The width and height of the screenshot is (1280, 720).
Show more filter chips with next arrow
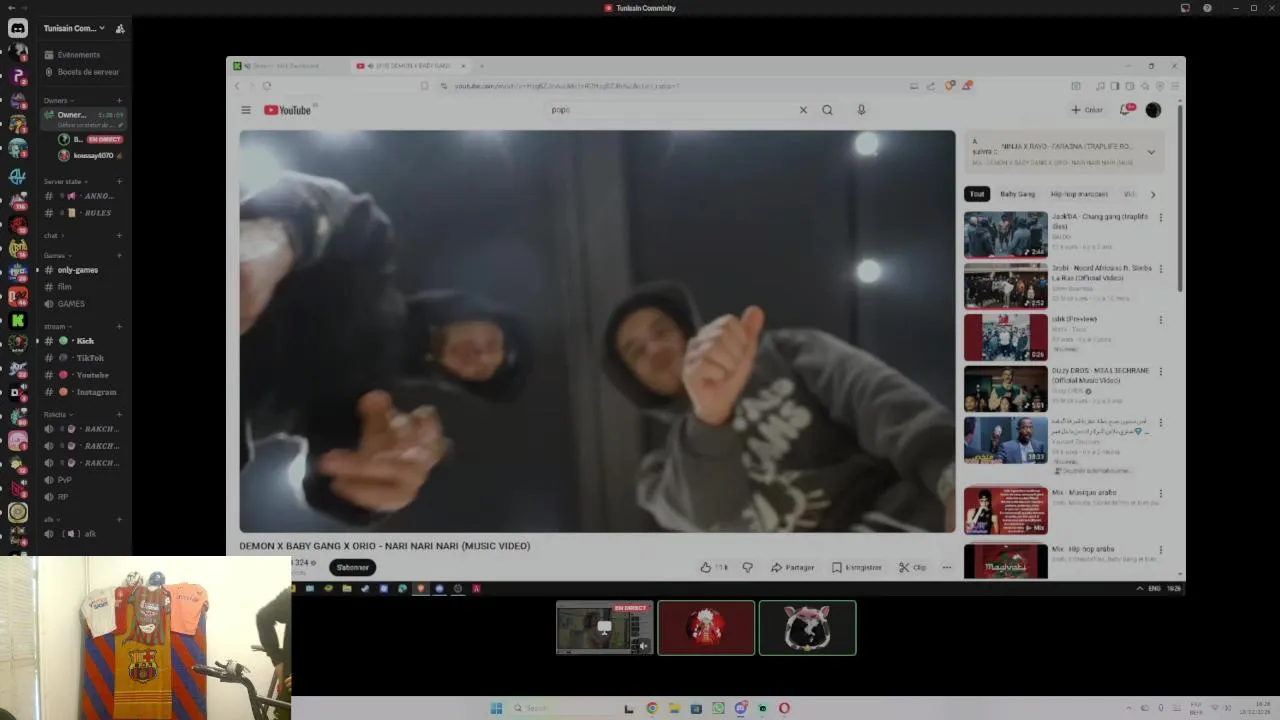pos(1152,194)
